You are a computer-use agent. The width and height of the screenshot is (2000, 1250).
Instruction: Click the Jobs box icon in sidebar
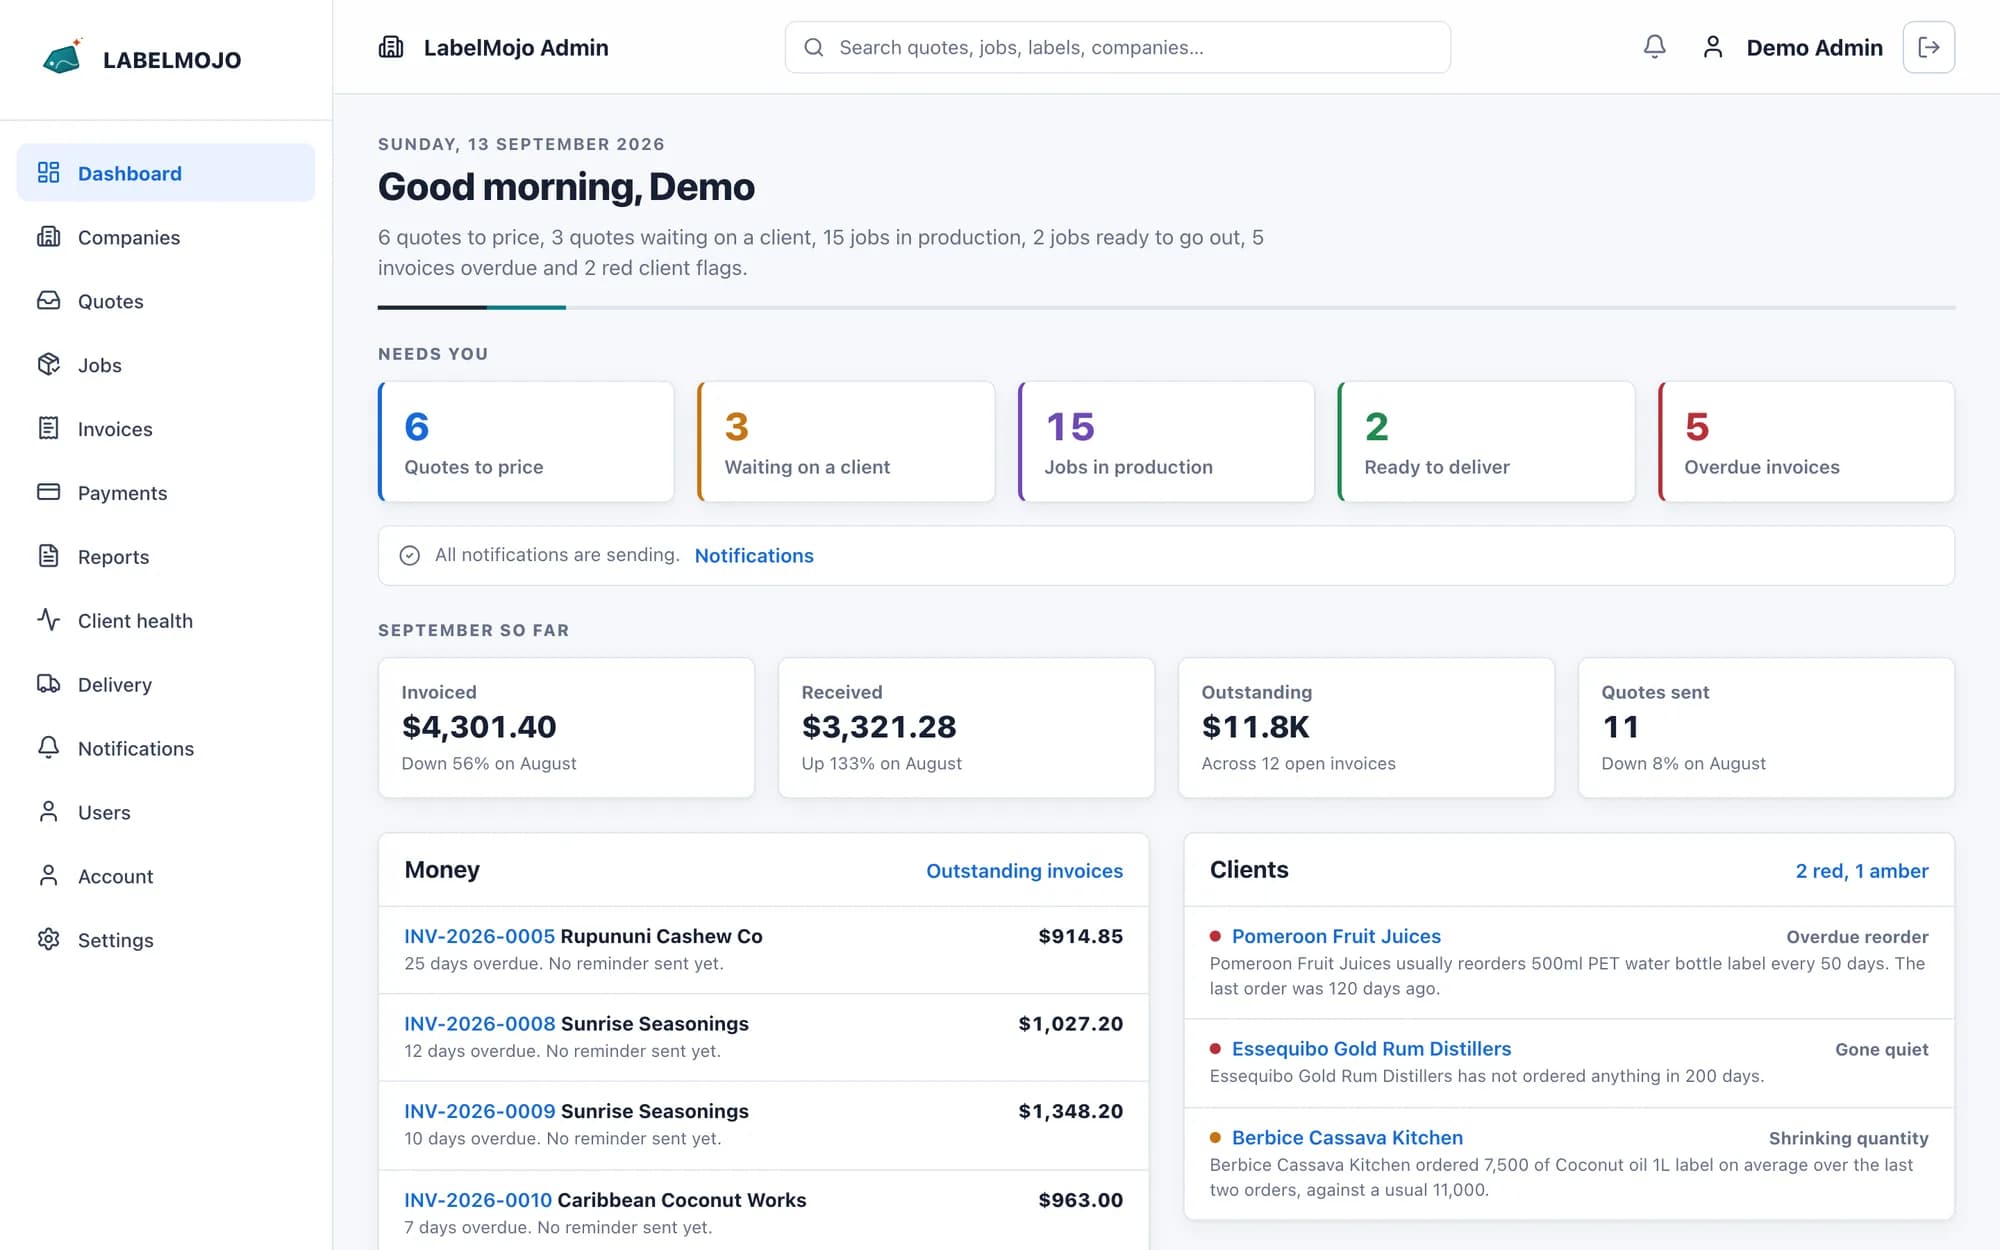(48, 365)
